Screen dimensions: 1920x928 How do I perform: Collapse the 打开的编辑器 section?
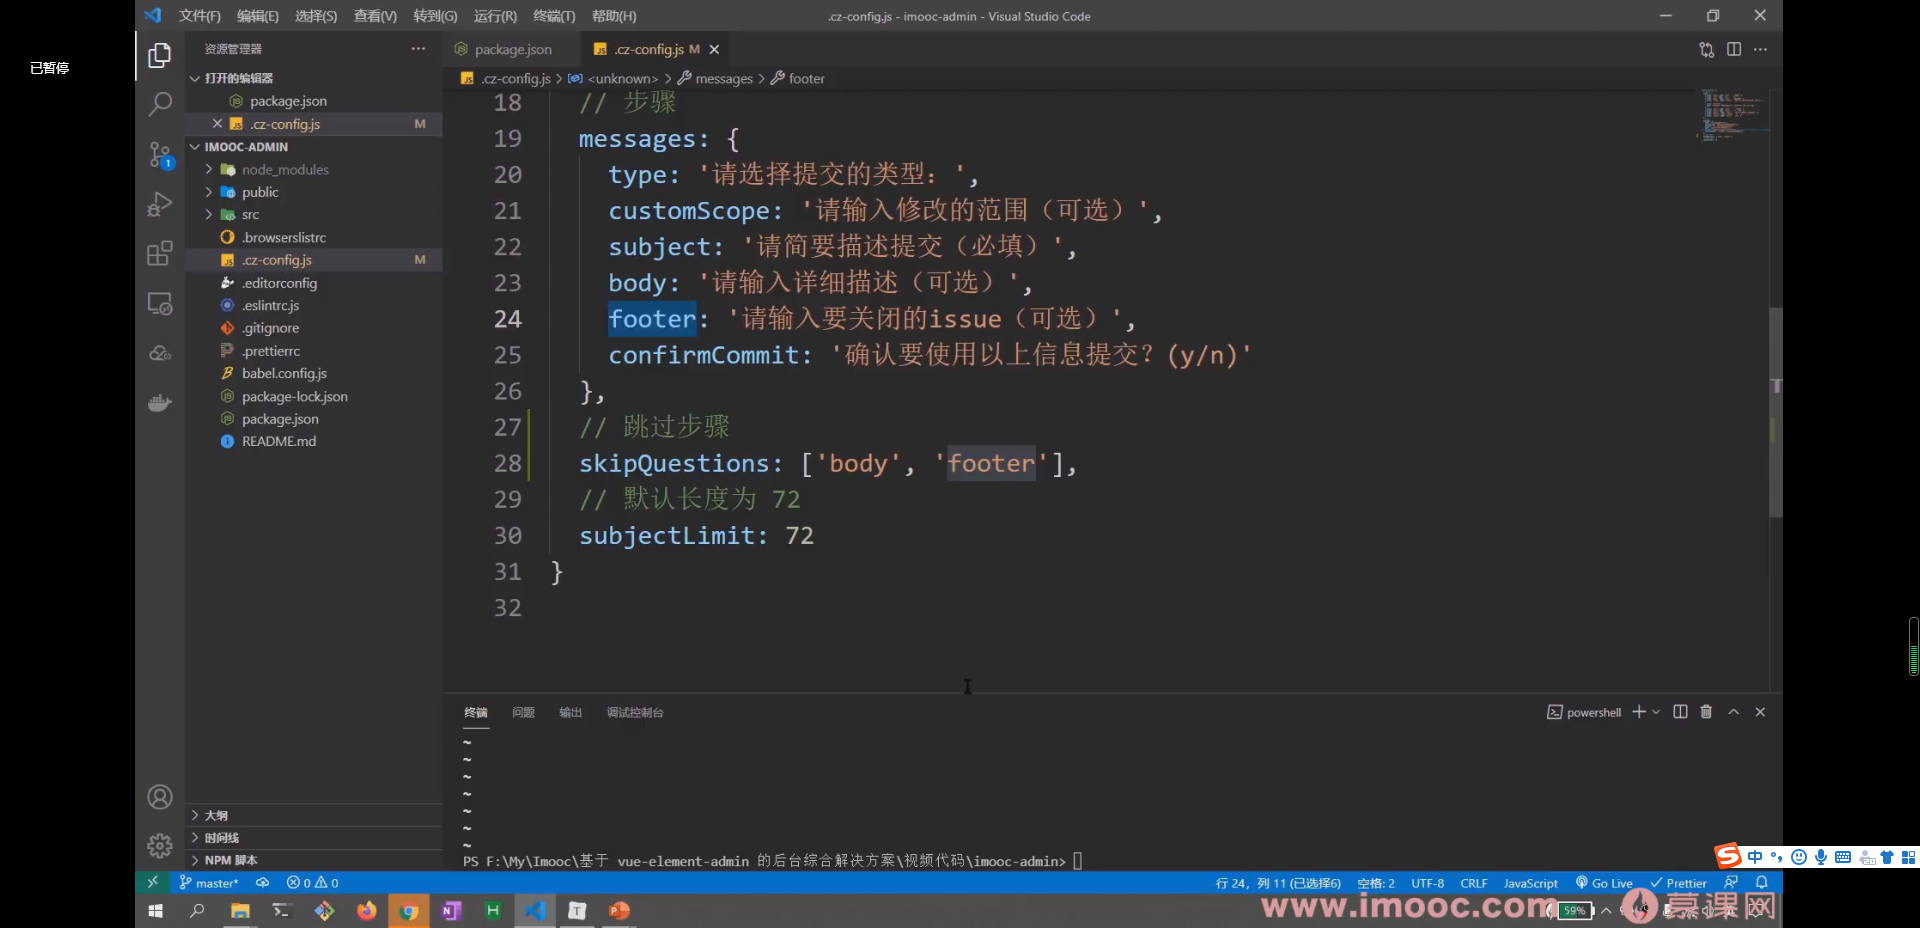[314, 78]
